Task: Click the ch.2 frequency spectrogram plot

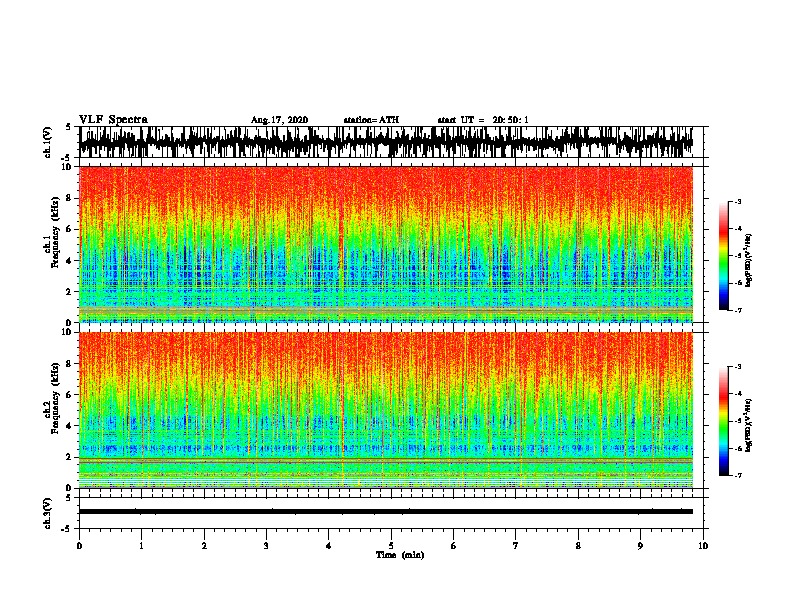Action: (x=386, y=410)
